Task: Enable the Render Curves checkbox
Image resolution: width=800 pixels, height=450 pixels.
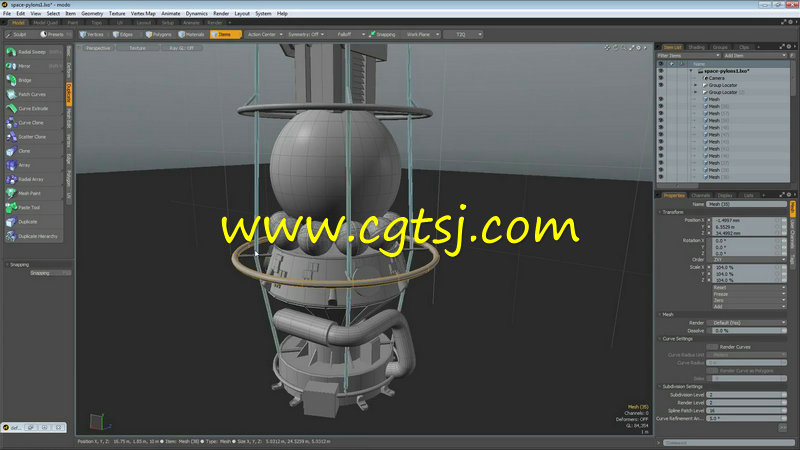Action: point(712,347)
